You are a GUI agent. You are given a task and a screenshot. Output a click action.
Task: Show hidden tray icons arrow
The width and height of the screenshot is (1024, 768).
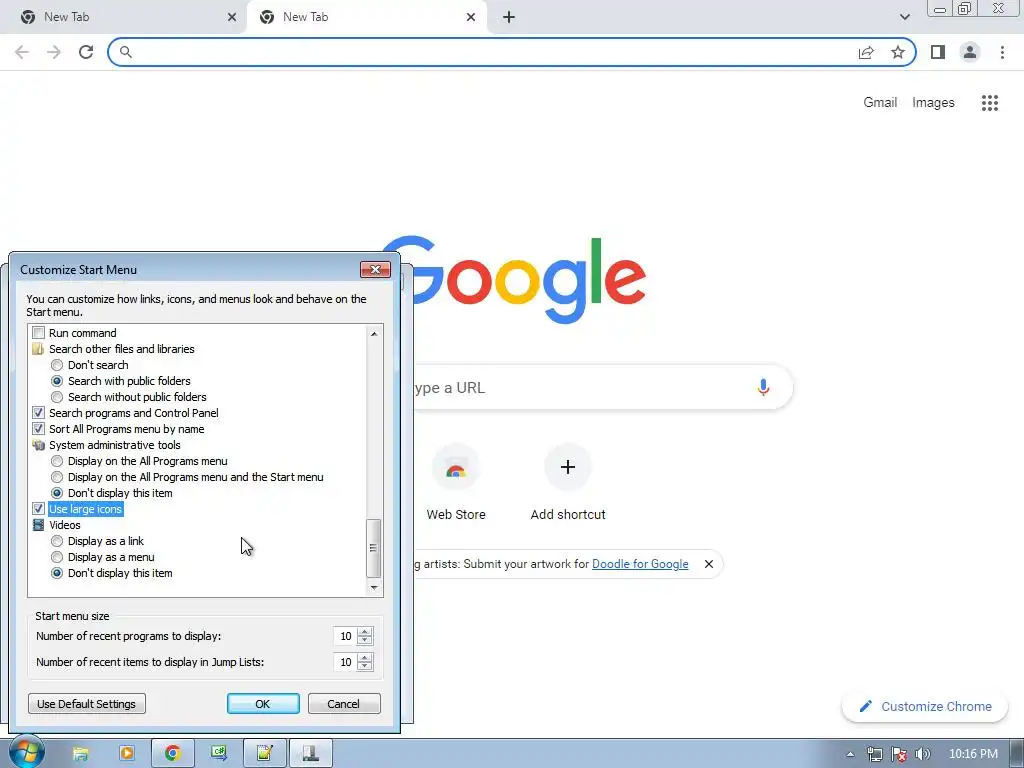[x=850, y=754]
